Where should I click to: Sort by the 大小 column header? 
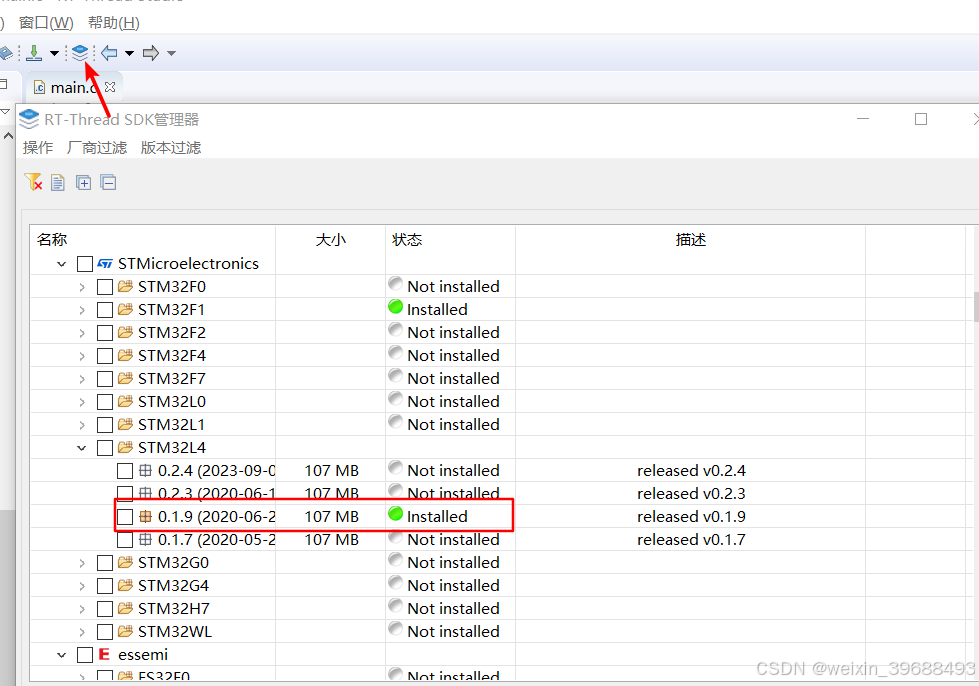(x=330, y=240)
